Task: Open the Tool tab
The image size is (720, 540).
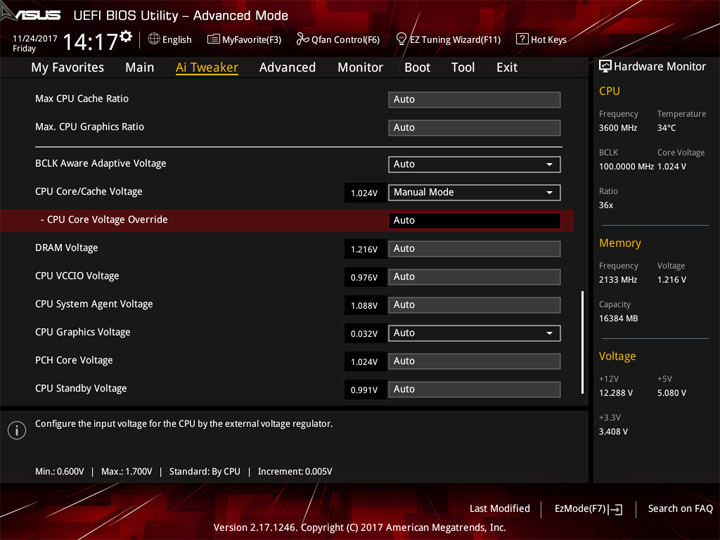Action: pyautogui.click(x=463, y=68)
